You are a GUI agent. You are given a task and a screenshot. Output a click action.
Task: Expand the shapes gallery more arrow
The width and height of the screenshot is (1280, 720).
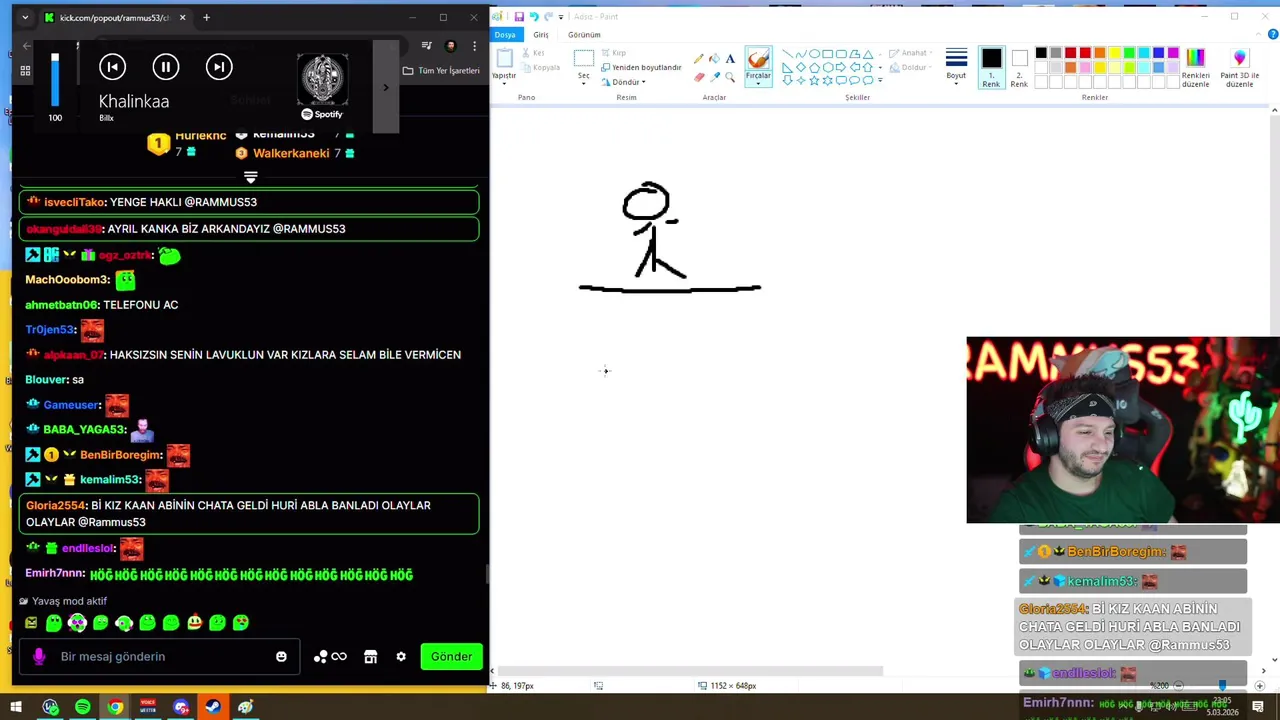click(880, 80)
